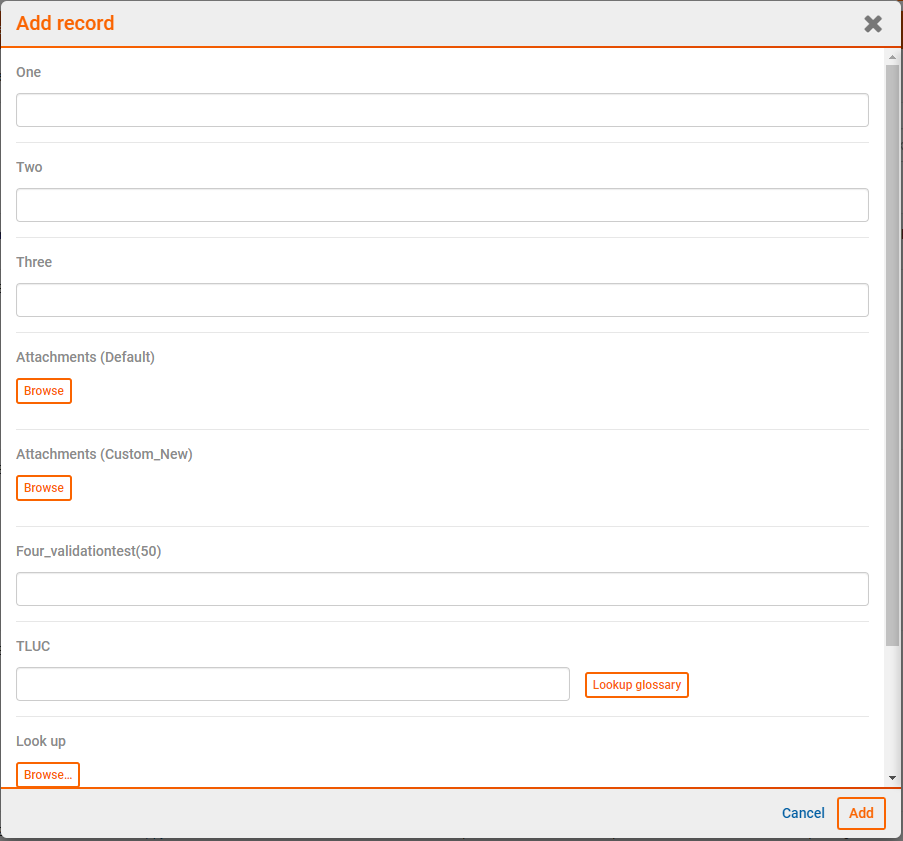This screenshot has height=841, width=903.
Task: Click the "Add record" dialog title
Action: tap(65, 23)
